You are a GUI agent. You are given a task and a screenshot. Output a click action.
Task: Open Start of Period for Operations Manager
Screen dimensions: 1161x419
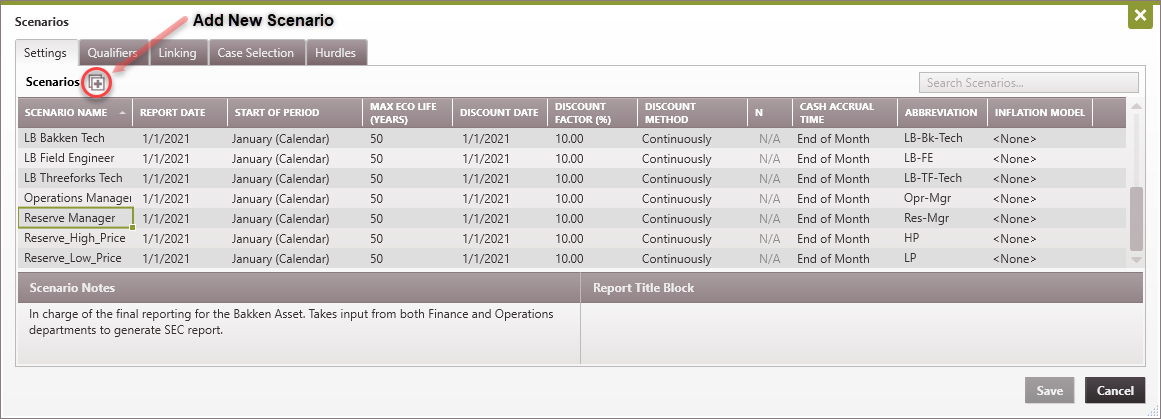point(280,199)
